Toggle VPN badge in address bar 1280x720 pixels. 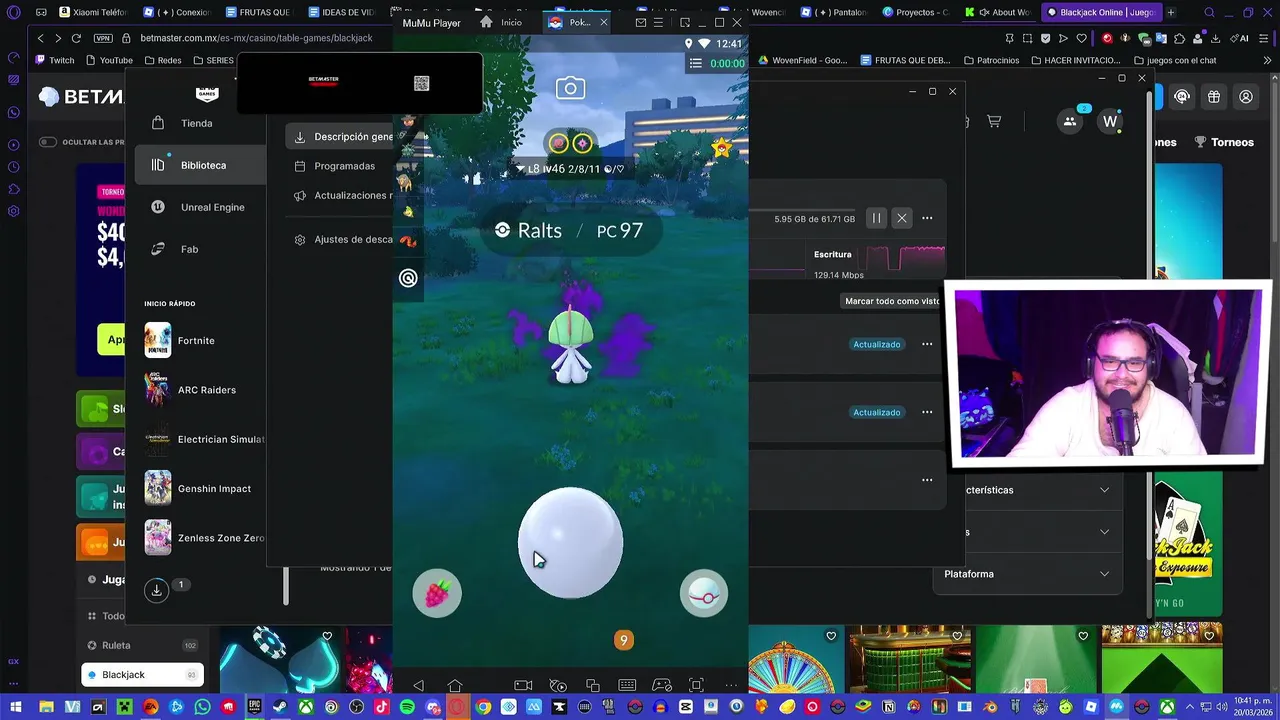[x=102, y=38]
